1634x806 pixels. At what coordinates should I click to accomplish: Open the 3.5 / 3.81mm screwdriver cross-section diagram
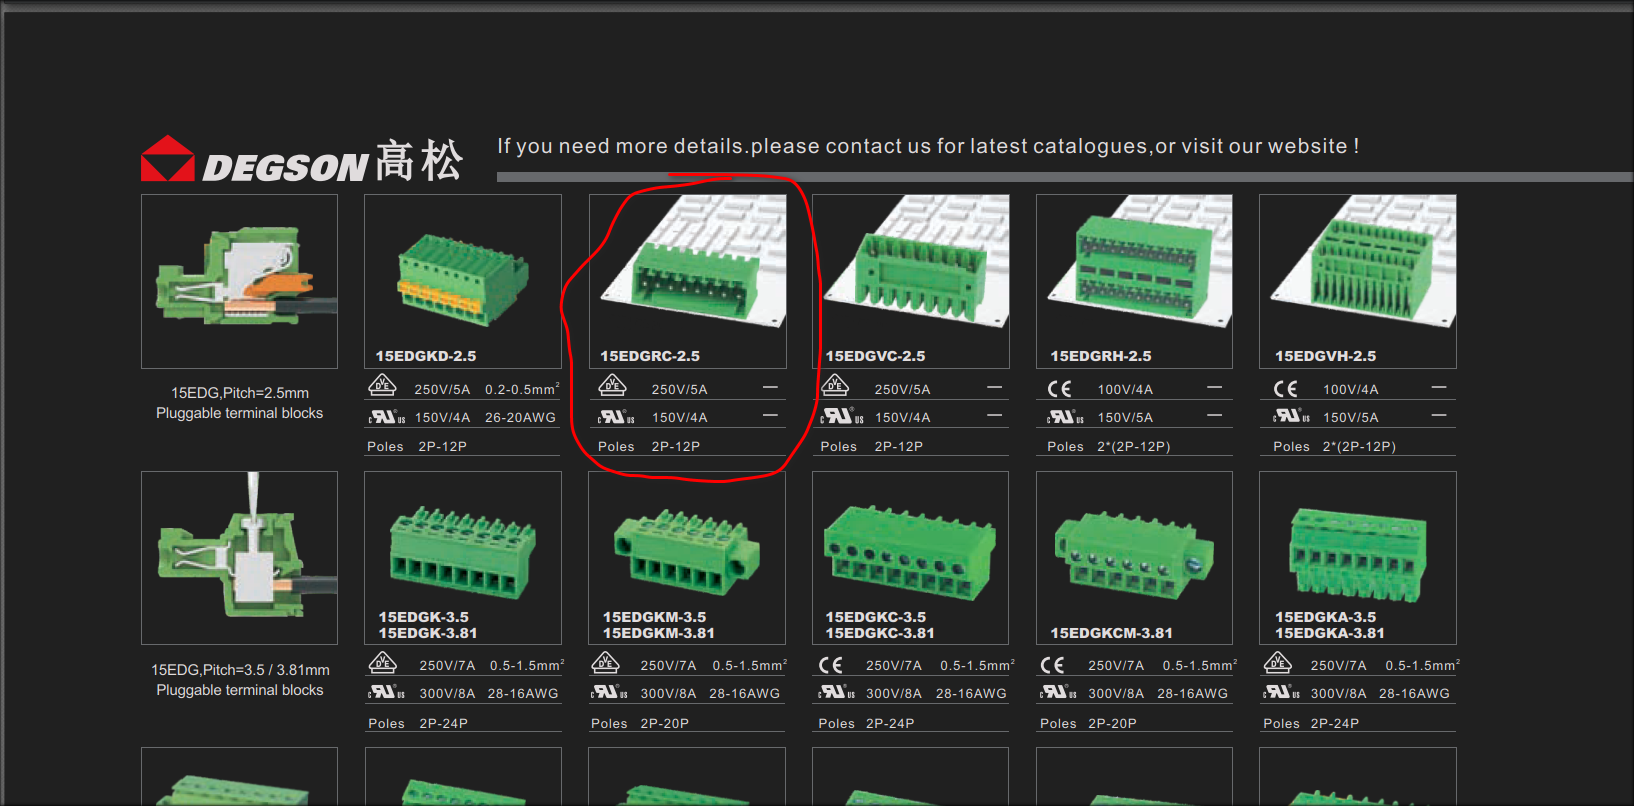[239, 558]
